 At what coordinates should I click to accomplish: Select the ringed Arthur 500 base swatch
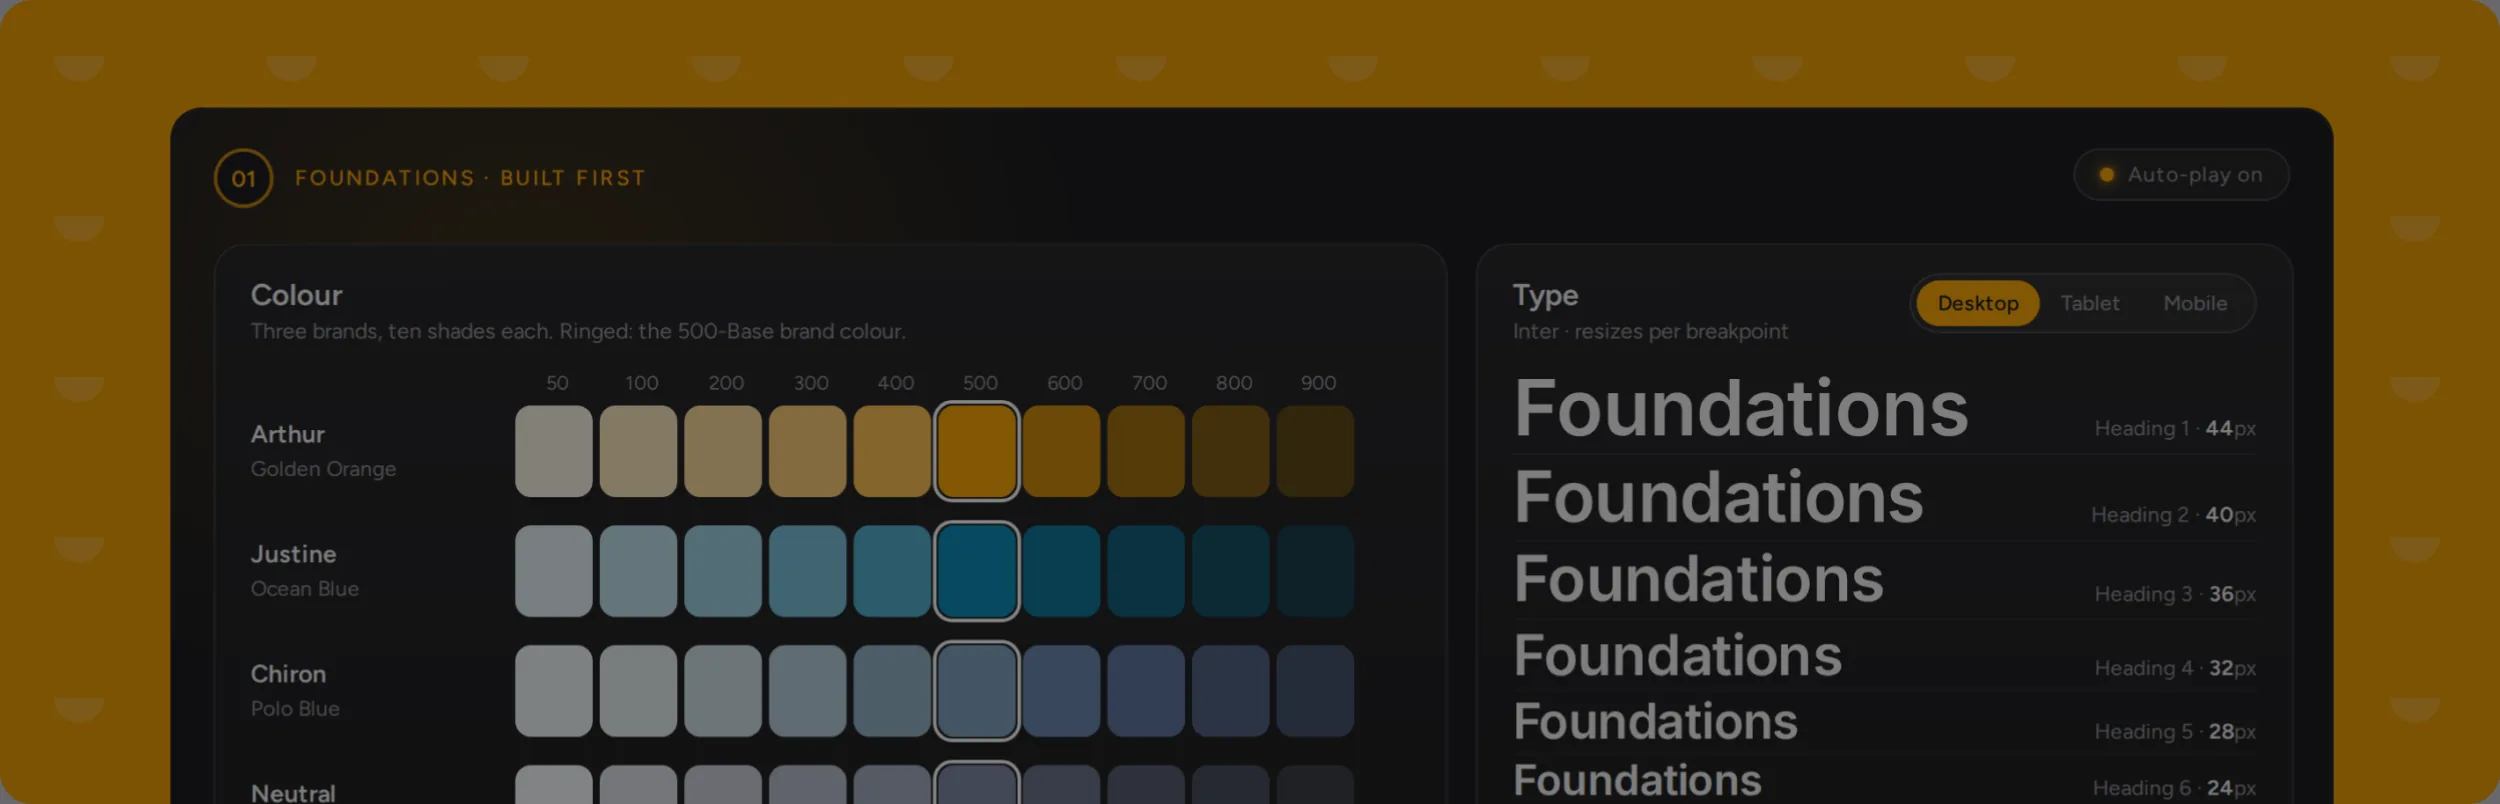tap(977, 451)
